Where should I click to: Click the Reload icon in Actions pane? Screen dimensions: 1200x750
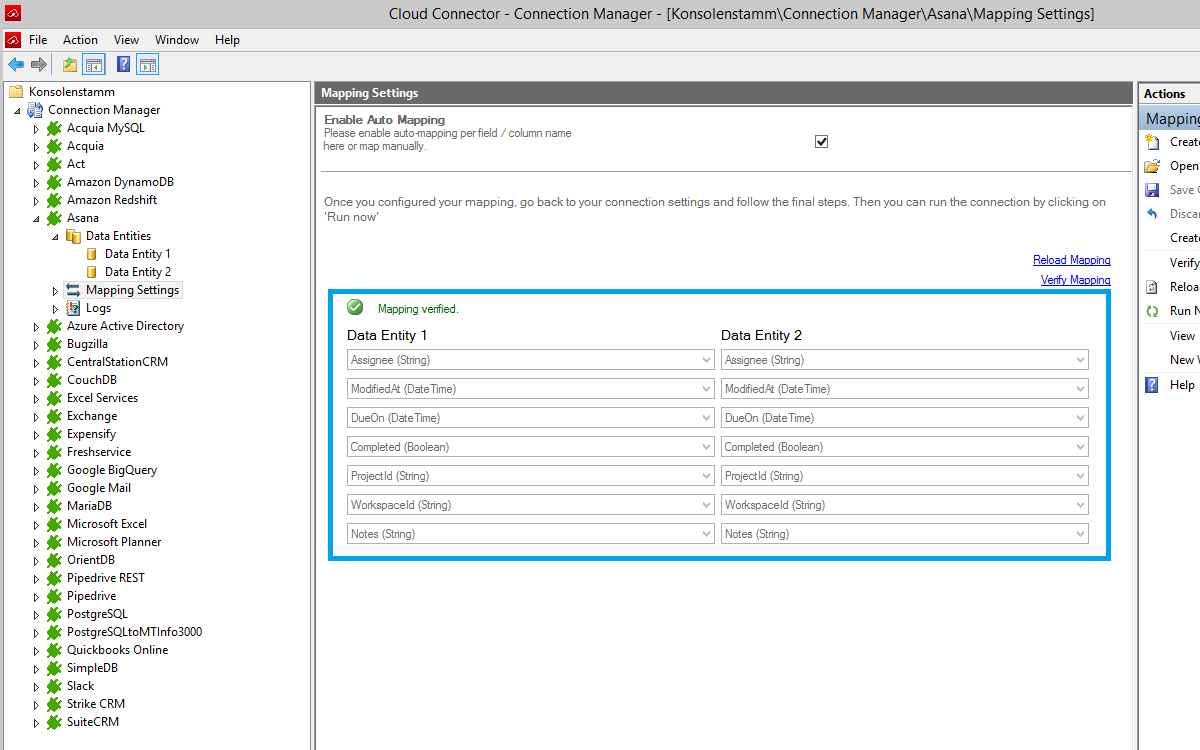click(1152, 287)
